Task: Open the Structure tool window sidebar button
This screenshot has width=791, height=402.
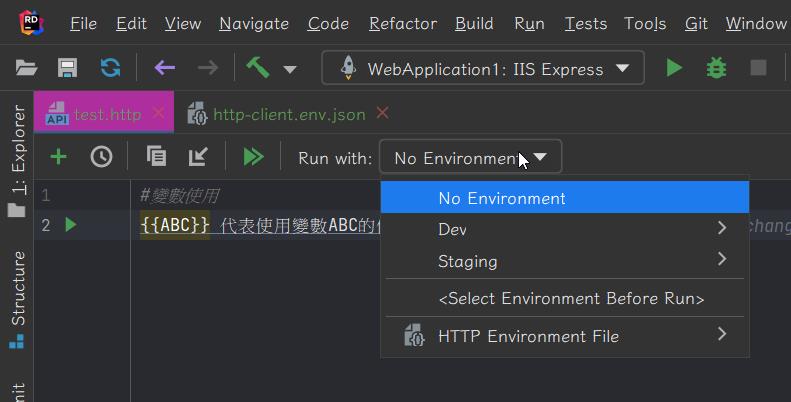Action: tap(17, 300)
